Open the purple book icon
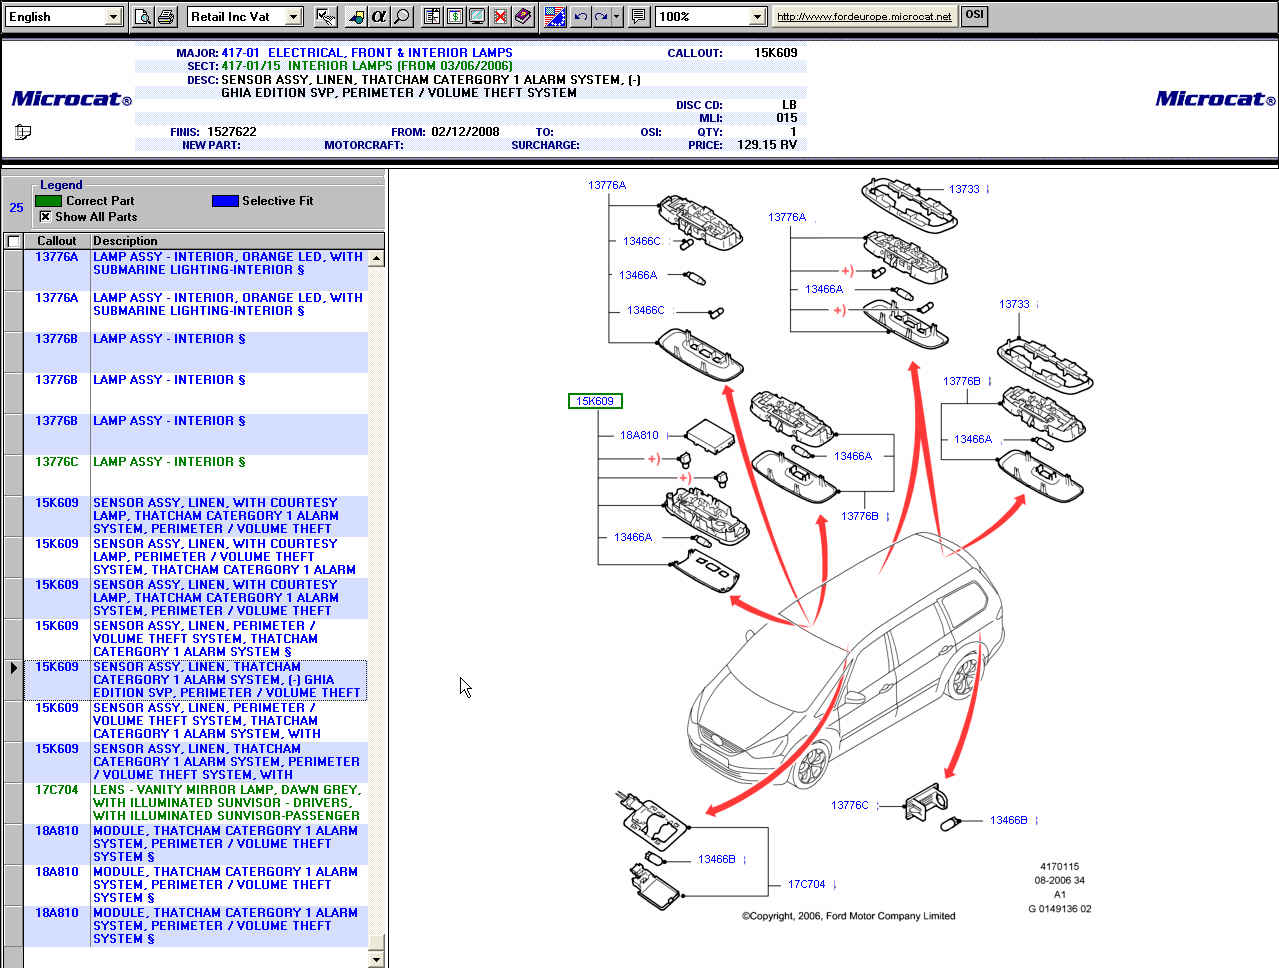The width and height of the screenshot is (1279, 968). (x=523, y=16)
